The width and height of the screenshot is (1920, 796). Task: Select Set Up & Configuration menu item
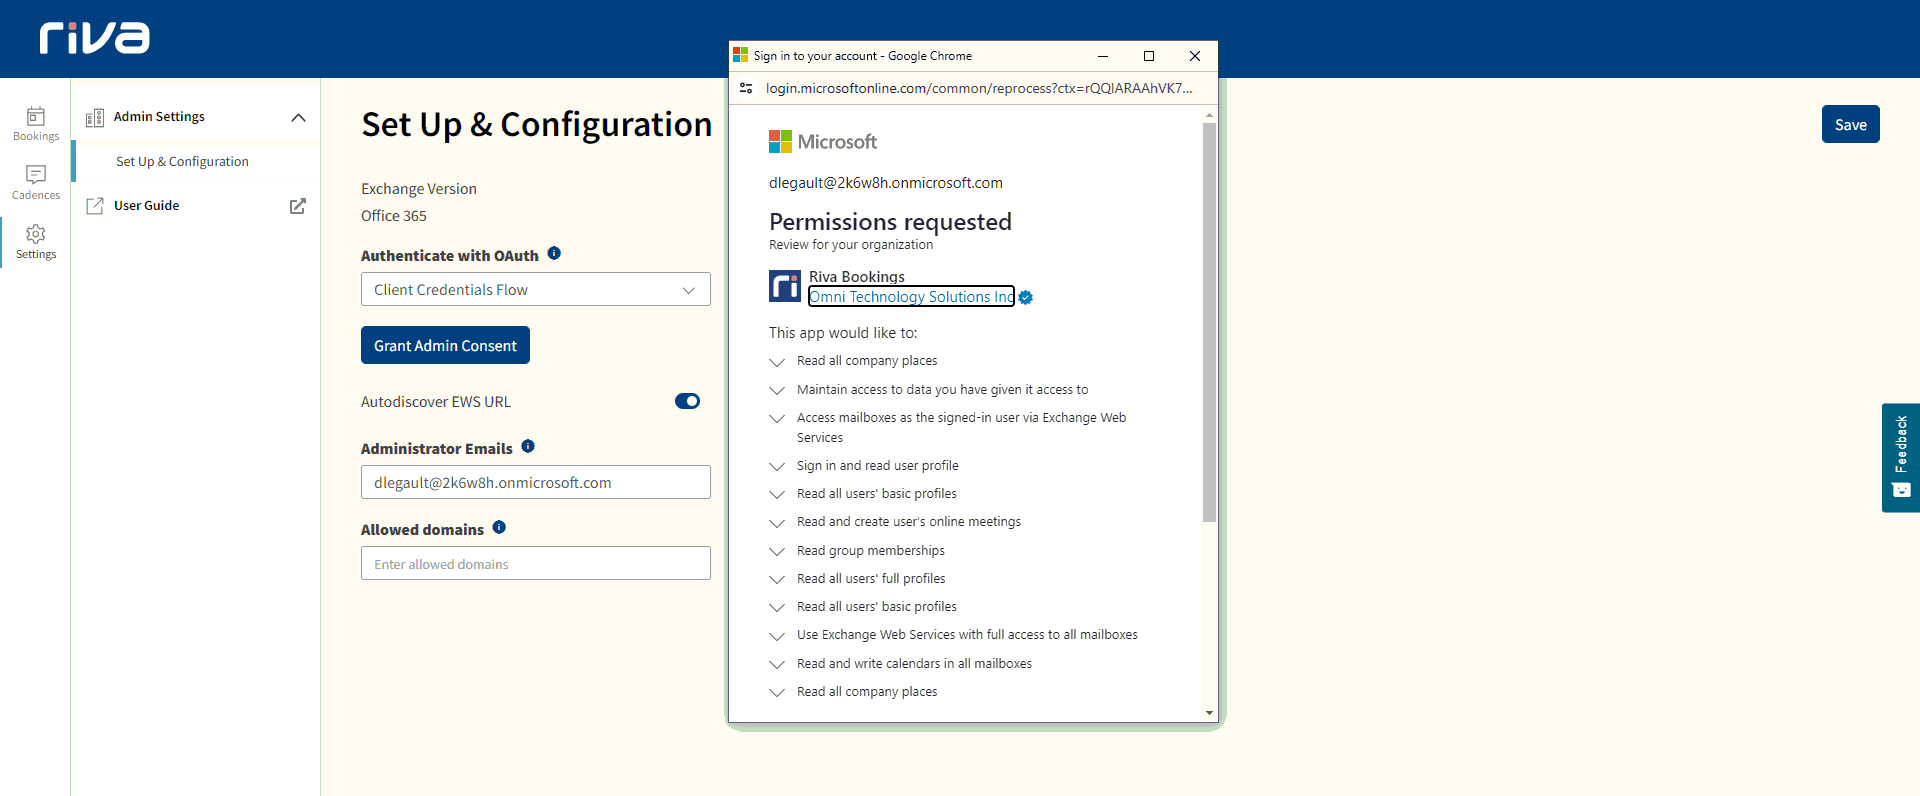coord(182,162)
